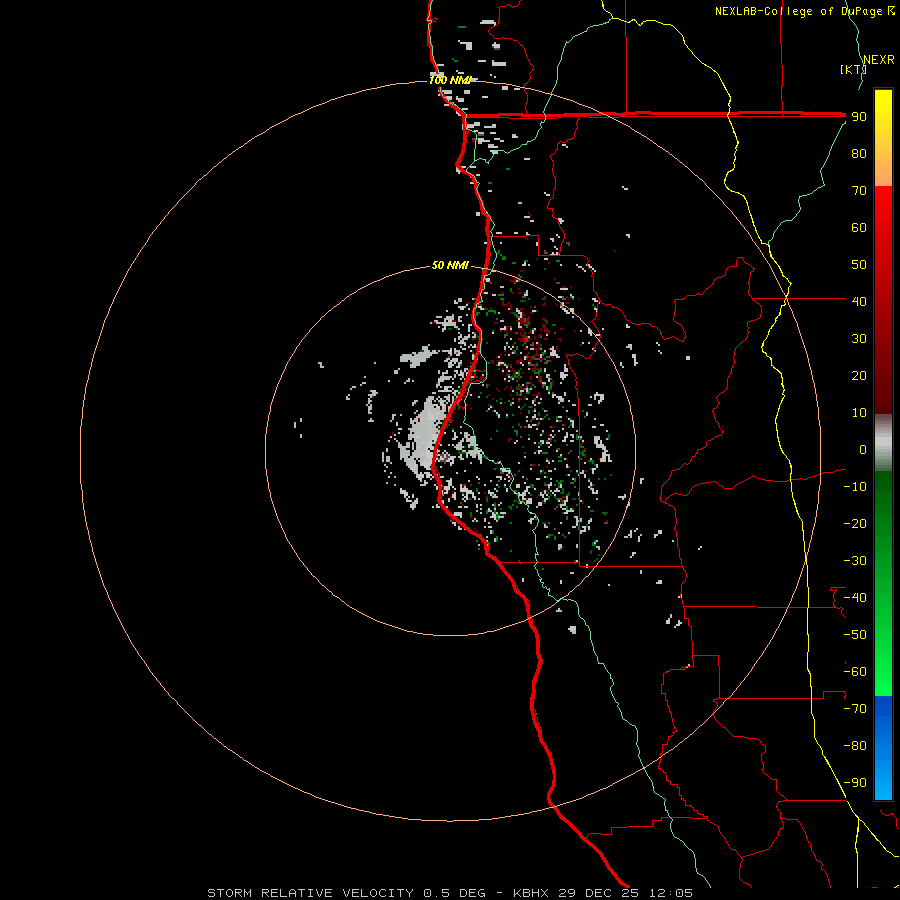Click the -30 value on the velocity scale
This screenshot has height=900, width=900.
point(855,561)
